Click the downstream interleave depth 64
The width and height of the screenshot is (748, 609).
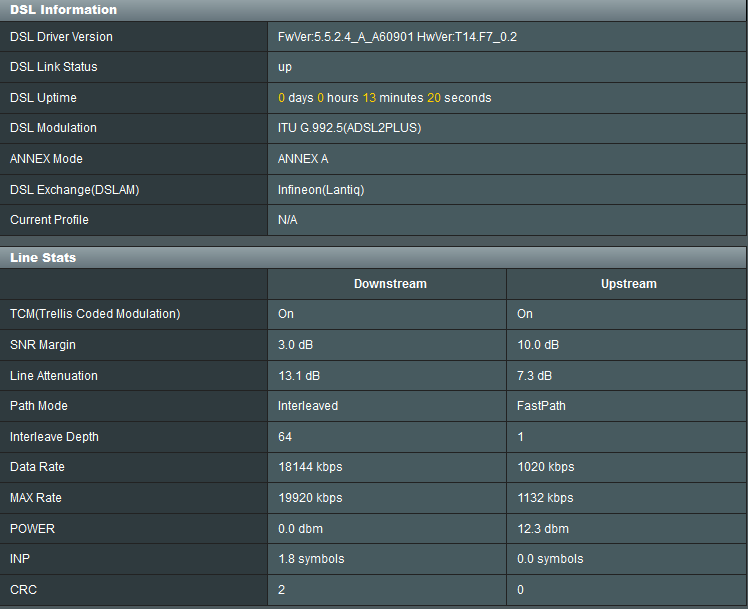tap(285, 437)
